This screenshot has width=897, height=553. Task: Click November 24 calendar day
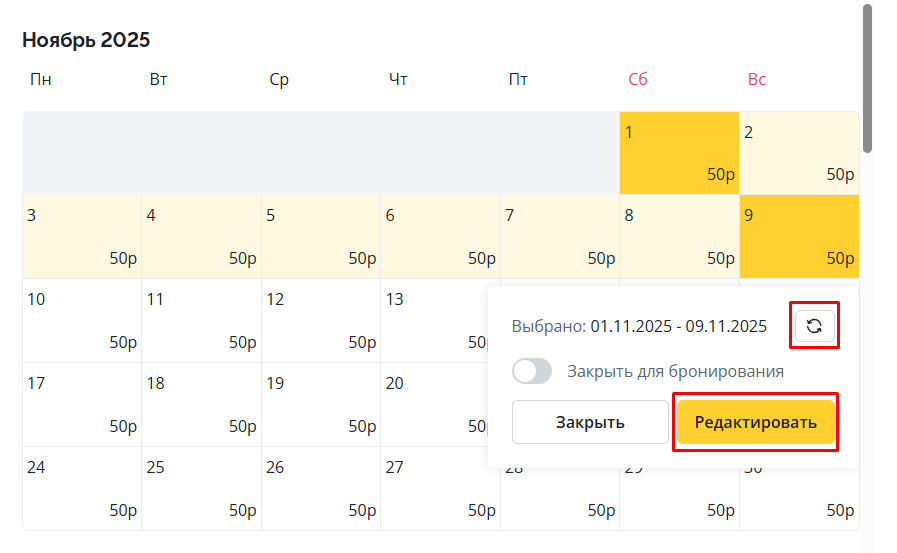tap(82, 488)
